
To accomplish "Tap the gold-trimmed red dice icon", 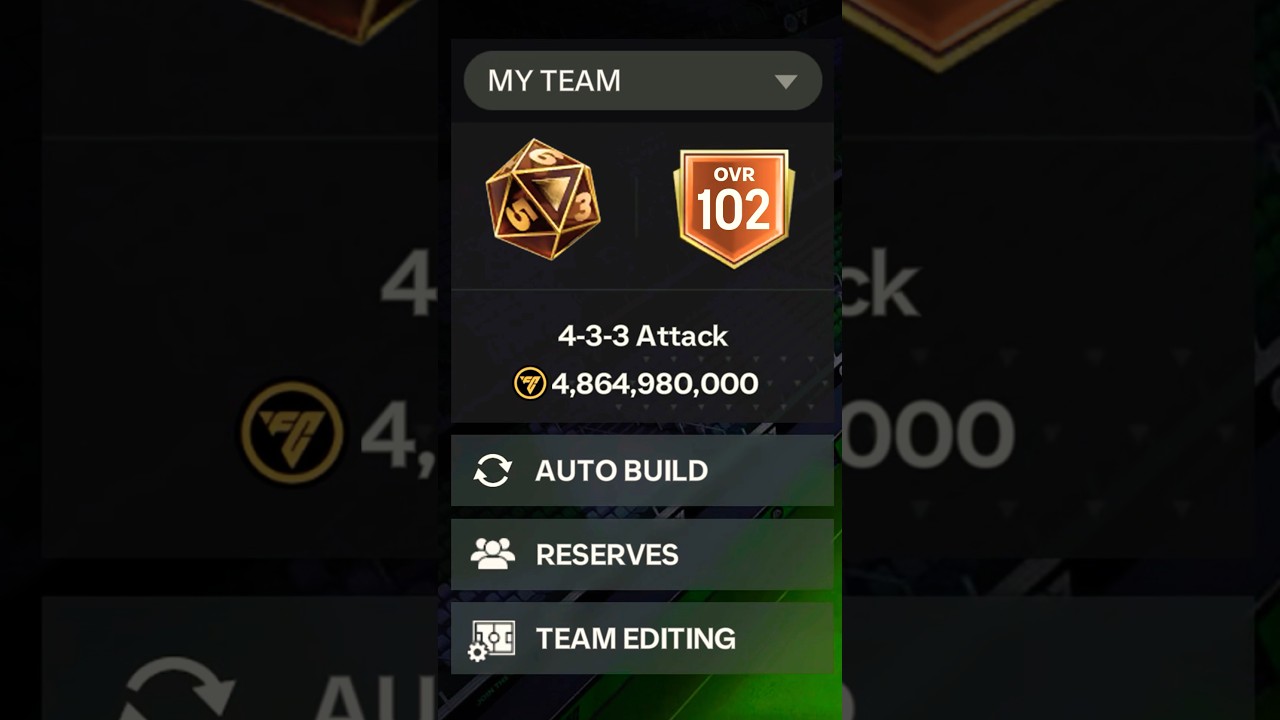I will coord(544,200).
